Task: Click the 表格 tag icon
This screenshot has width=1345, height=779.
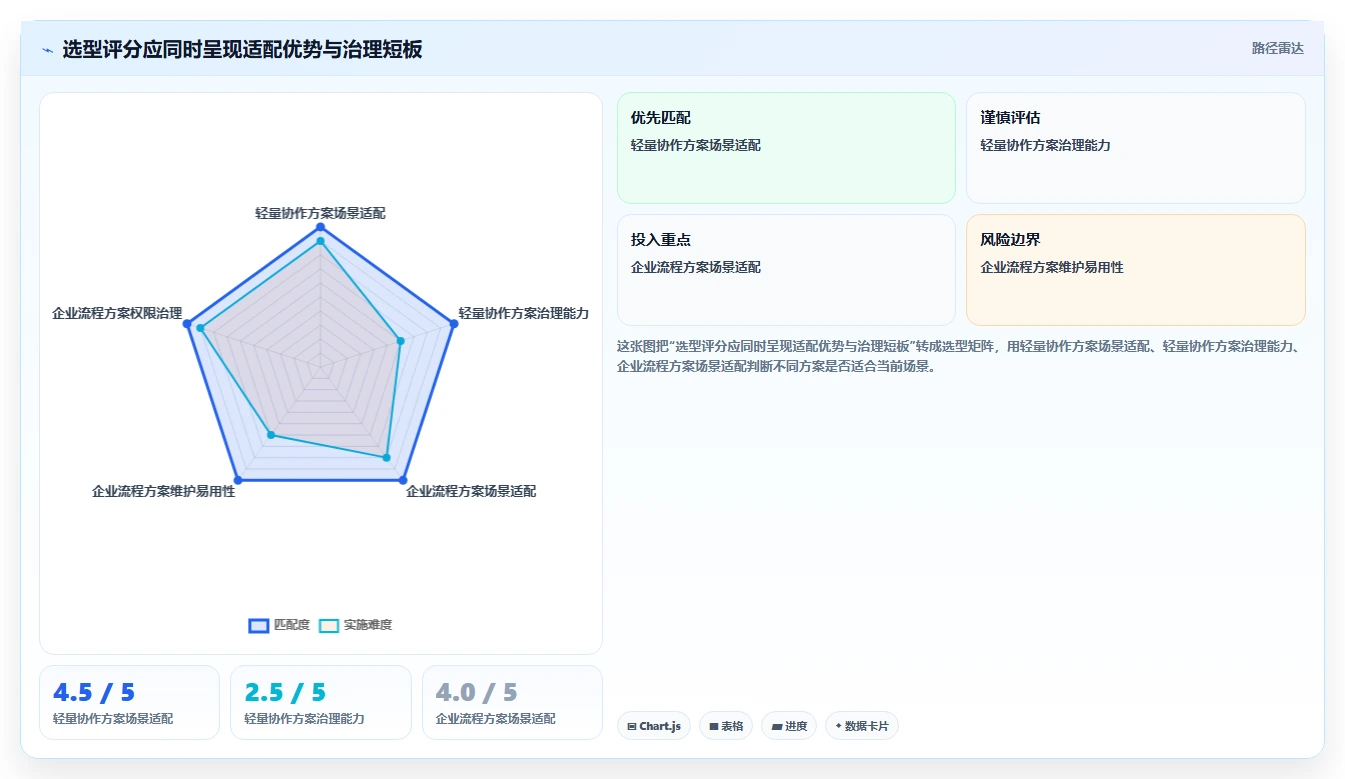Action: pyautogui.click(x=714, y=727)
